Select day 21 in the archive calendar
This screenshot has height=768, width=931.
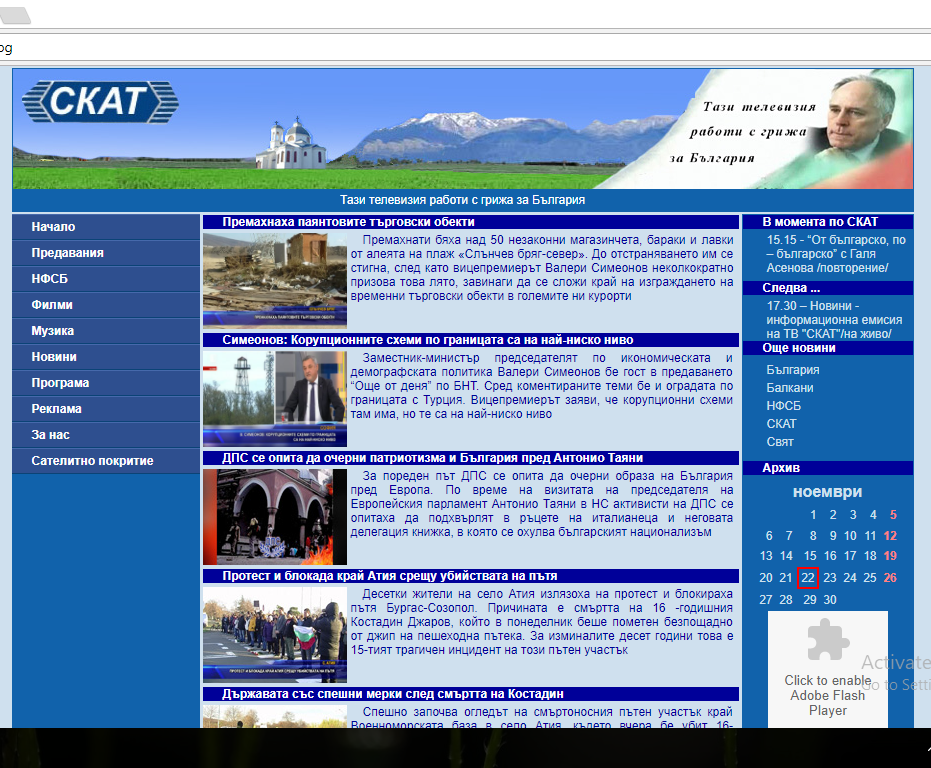click(x=786, y=578)
